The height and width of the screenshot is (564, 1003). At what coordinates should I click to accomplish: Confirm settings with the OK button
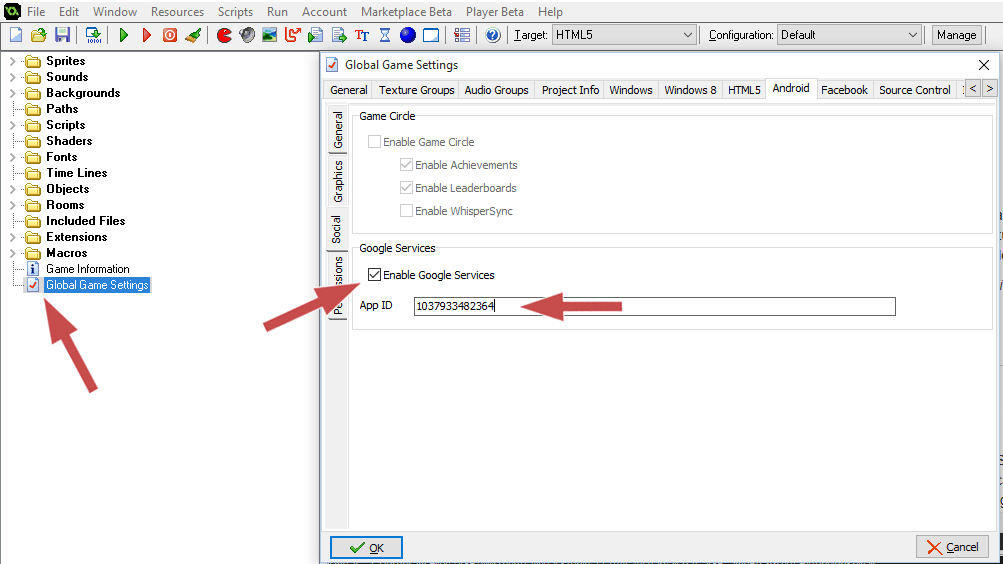367,547
